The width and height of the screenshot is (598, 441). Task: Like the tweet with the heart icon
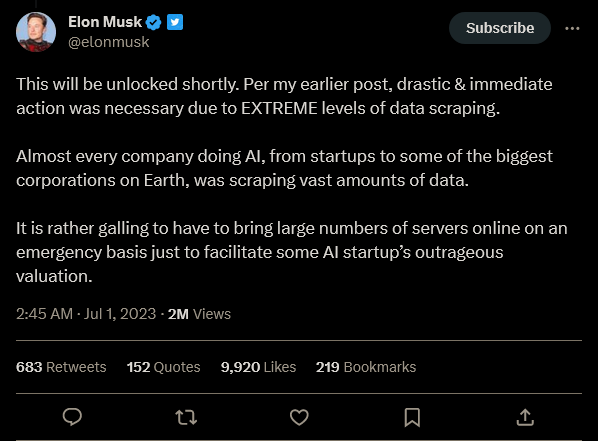(299, 417)
